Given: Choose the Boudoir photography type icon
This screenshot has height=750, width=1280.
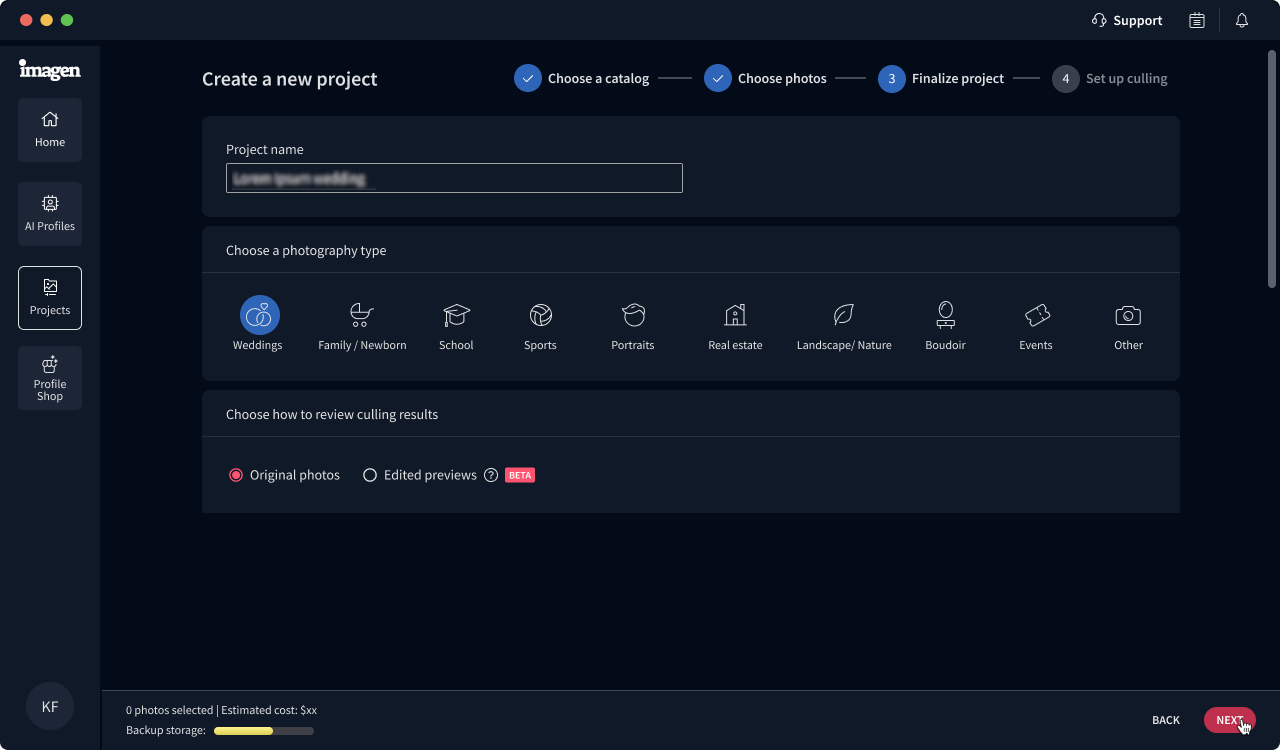Looking at the screenshot, I should pyautogui.click(x=945, y=315).
